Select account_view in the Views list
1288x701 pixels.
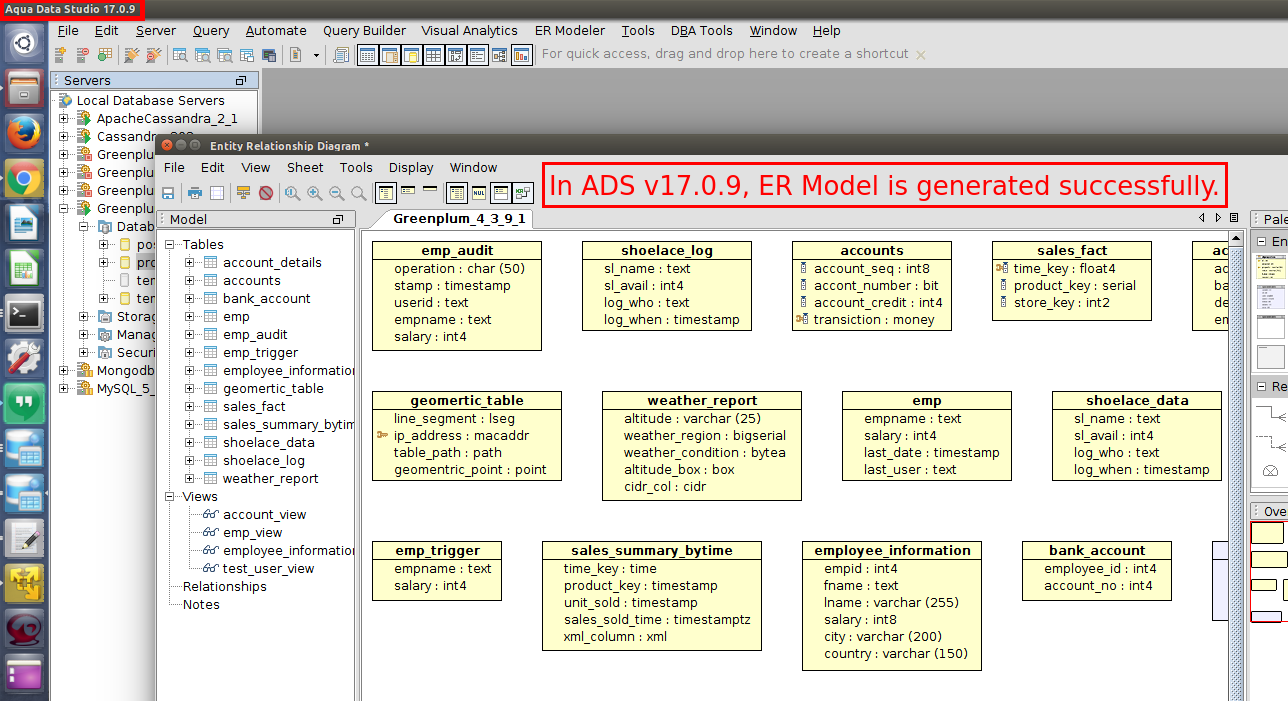click(264, 515)
